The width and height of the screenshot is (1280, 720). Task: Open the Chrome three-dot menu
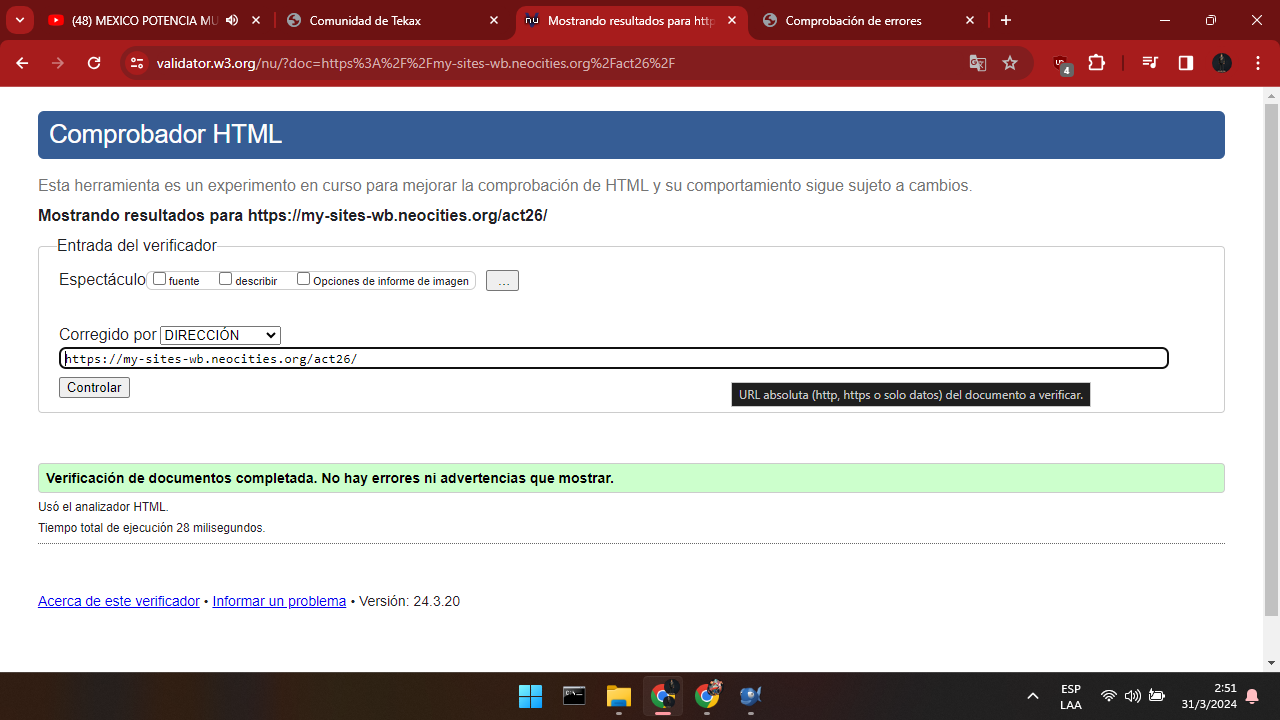click(1257, 63)
